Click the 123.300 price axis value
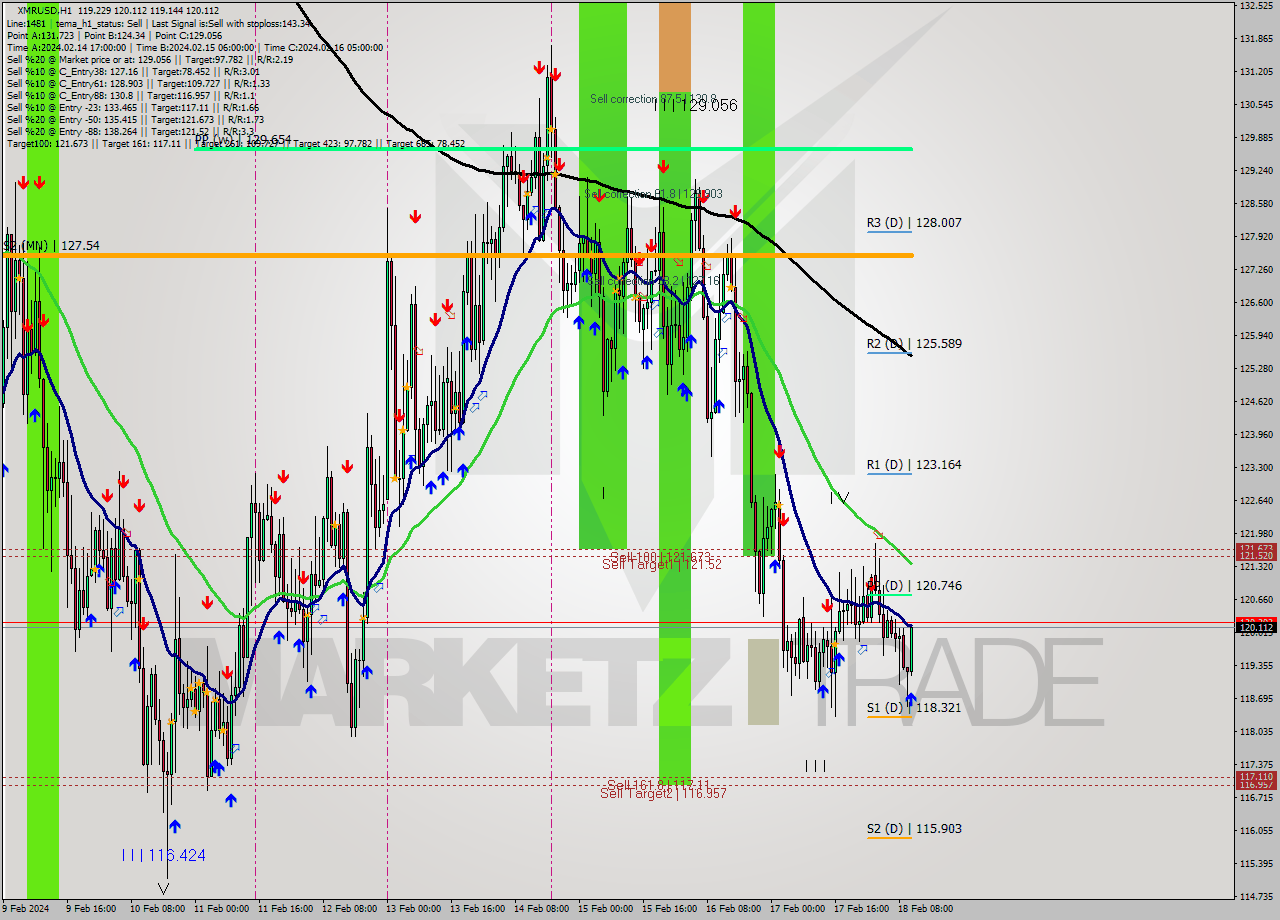1280x920 pixels. point(1256,468)
